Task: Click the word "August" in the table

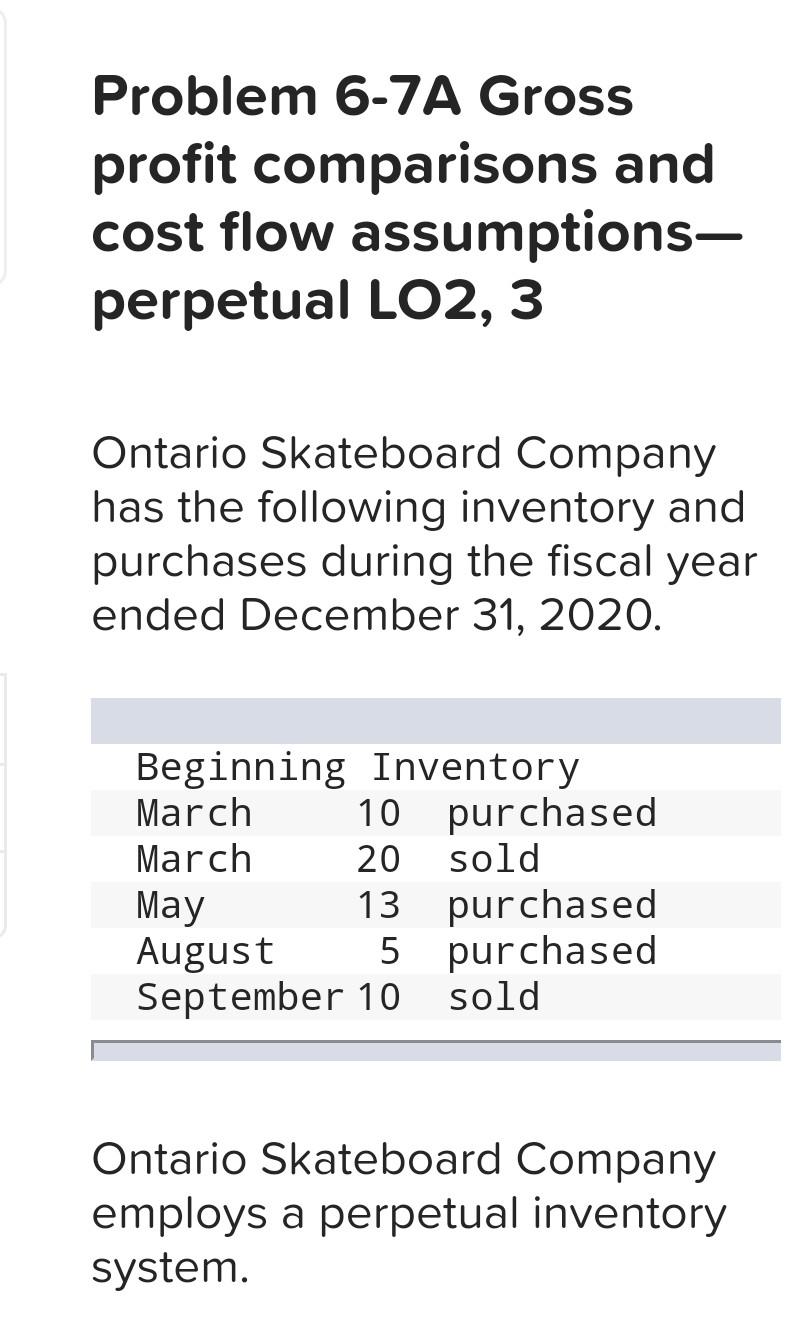Action: pyautogui.click(x=205, y=951)
